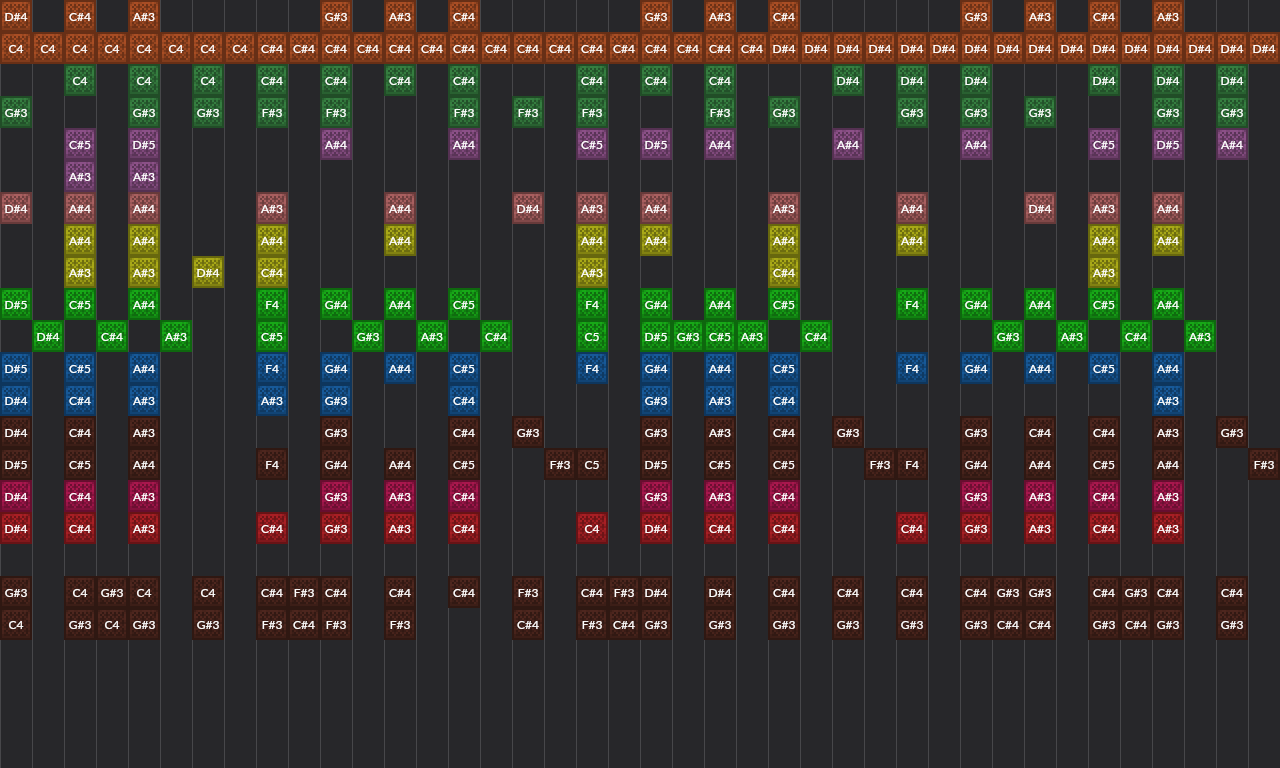Select the dark green C#4 note below the orange row
Screen dimensions: 1280x768
271,80
